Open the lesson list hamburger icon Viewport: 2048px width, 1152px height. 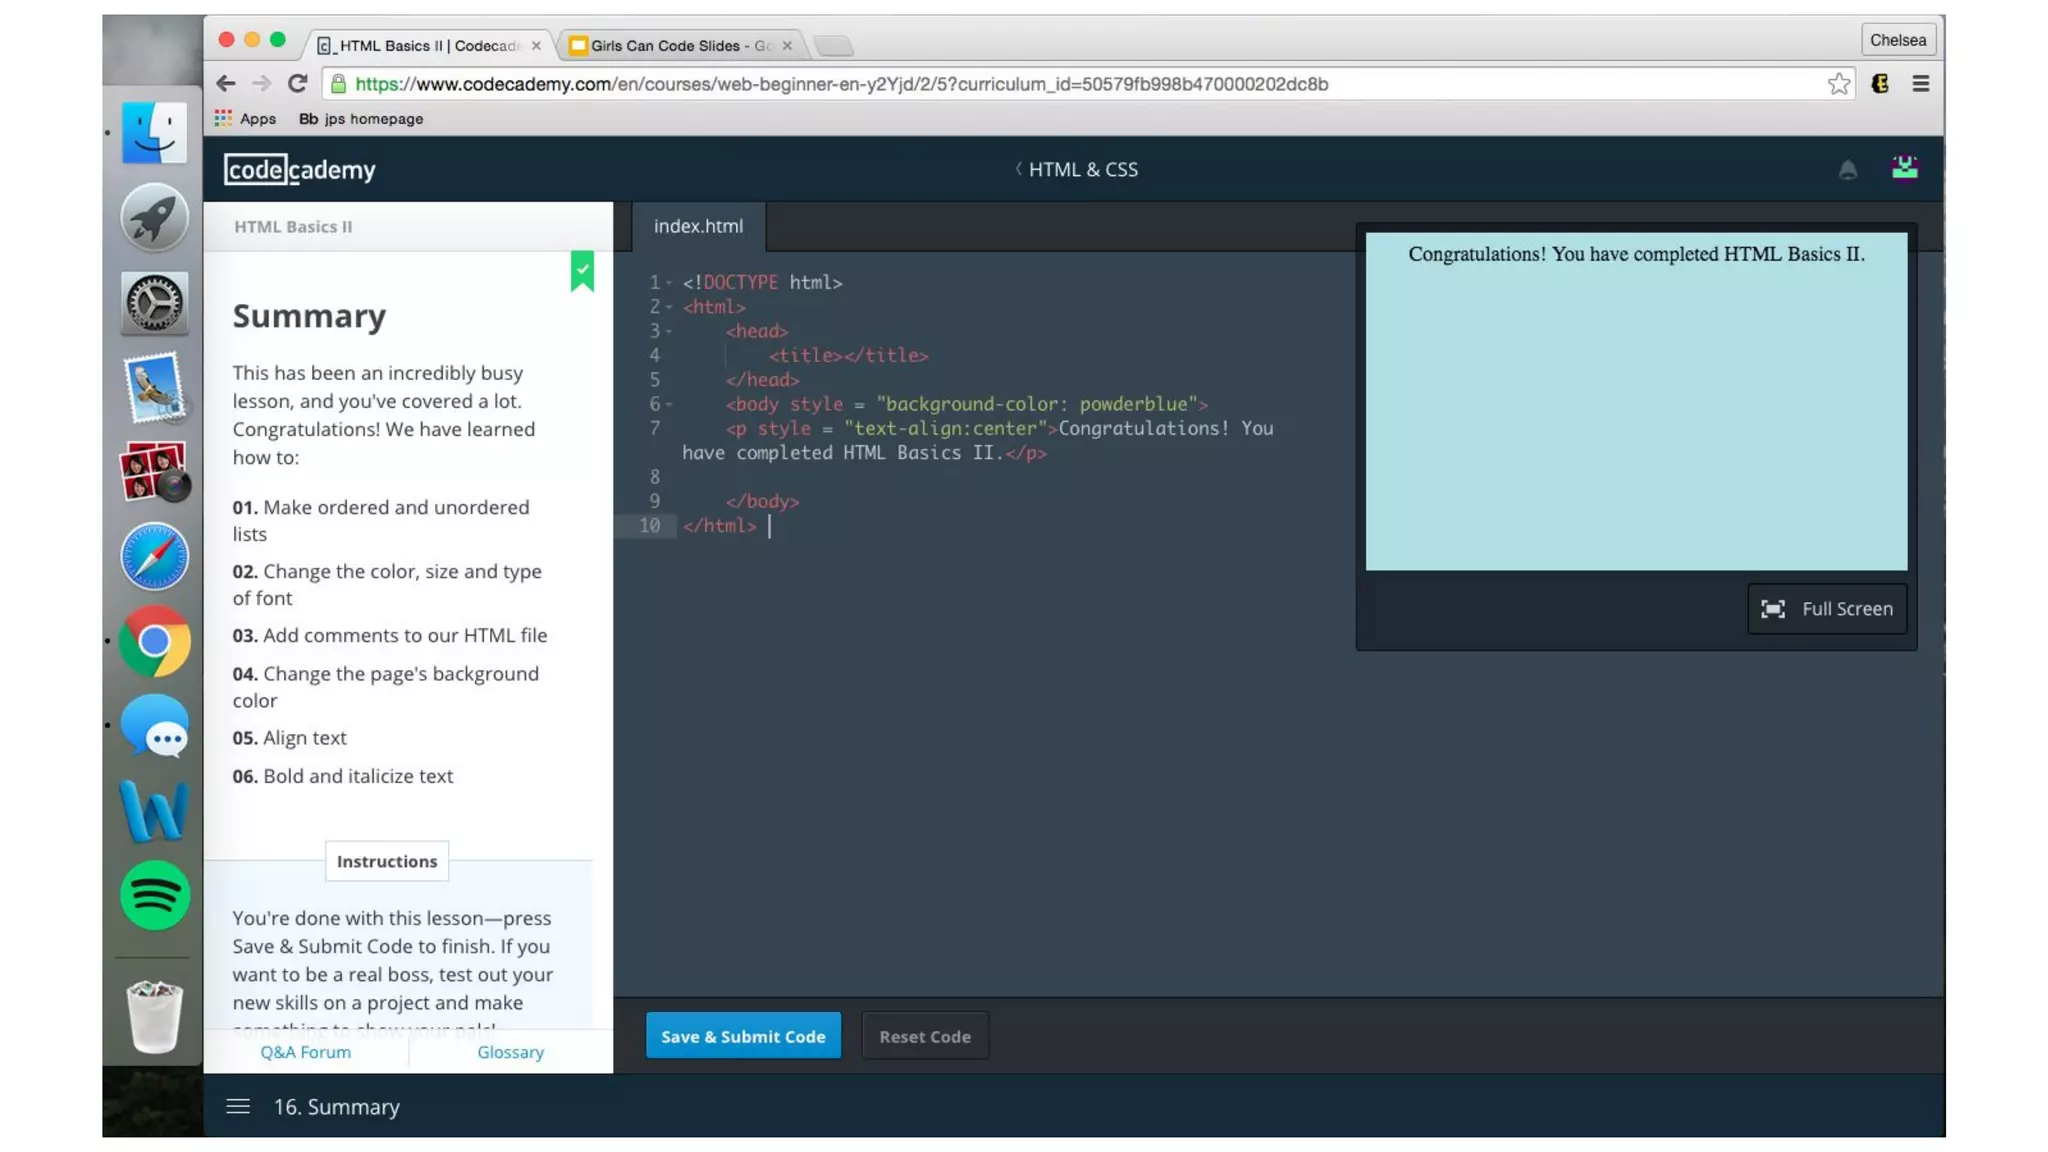pyautogui.click(x=238, y=1106)
